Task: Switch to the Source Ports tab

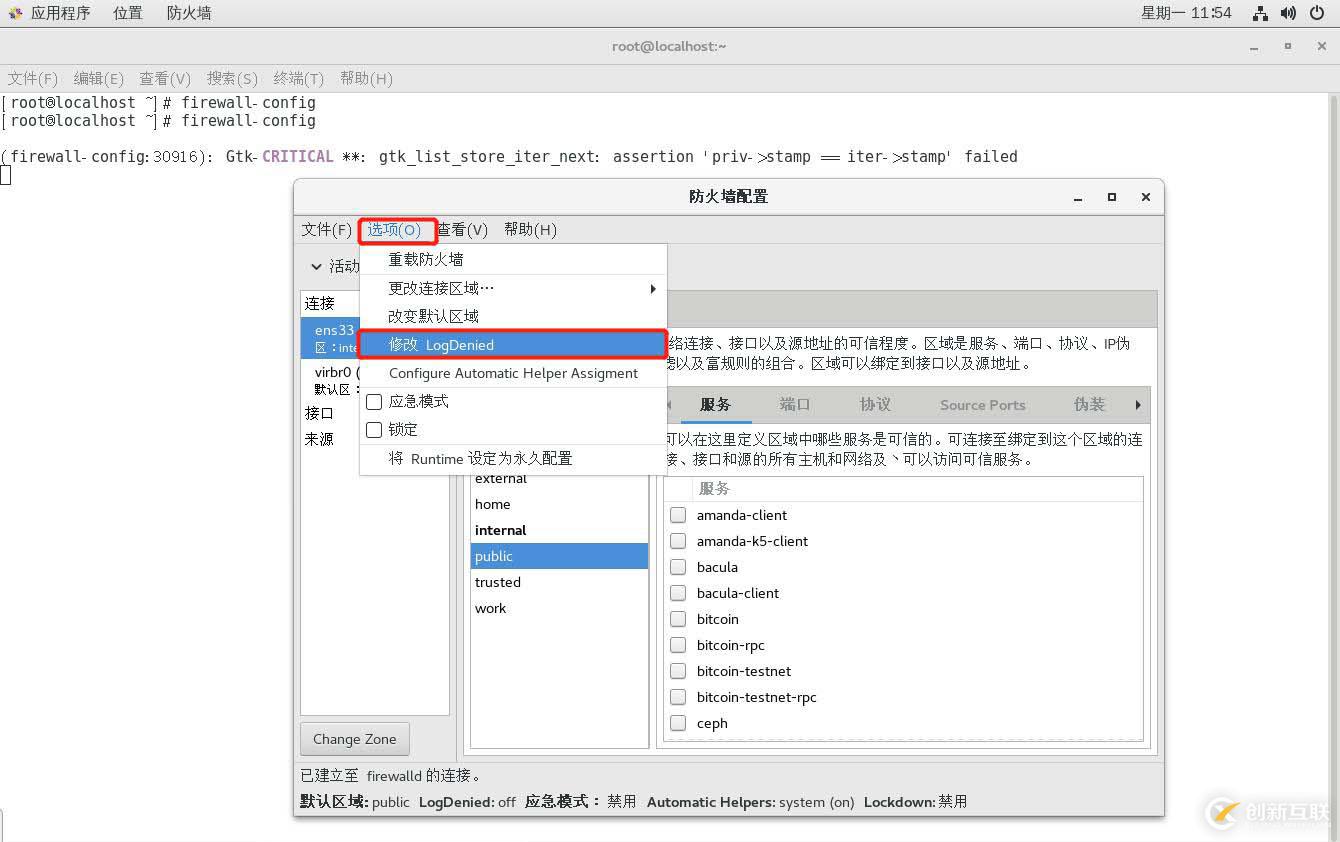Action: coord(982,404)
